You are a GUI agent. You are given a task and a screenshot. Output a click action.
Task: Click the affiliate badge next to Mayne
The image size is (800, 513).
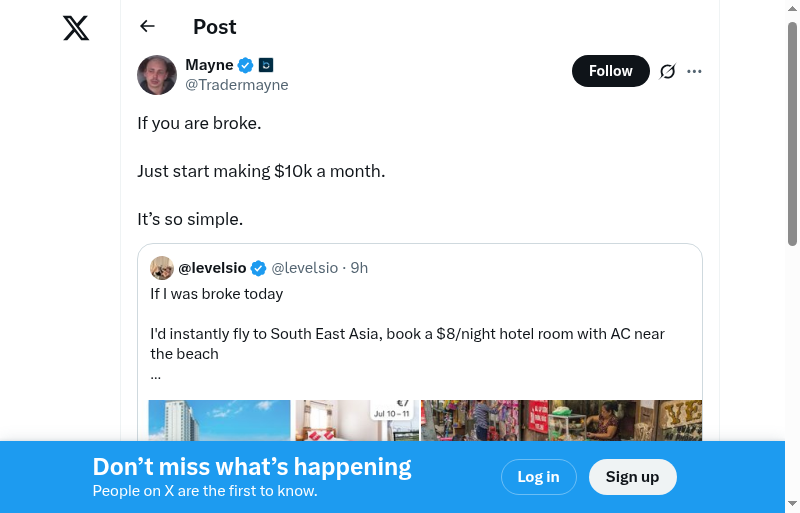point(266,65)
